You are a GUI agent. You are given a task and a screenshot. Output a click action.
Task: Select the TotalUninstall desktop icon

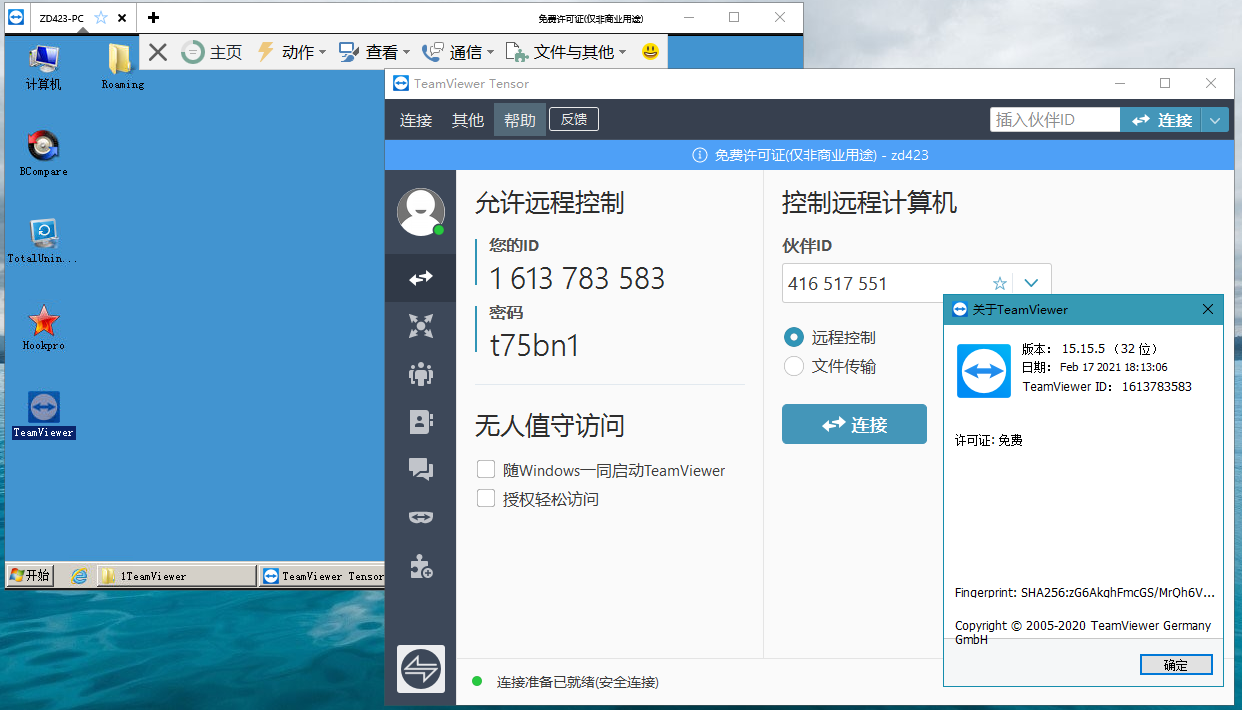(43, 241)
